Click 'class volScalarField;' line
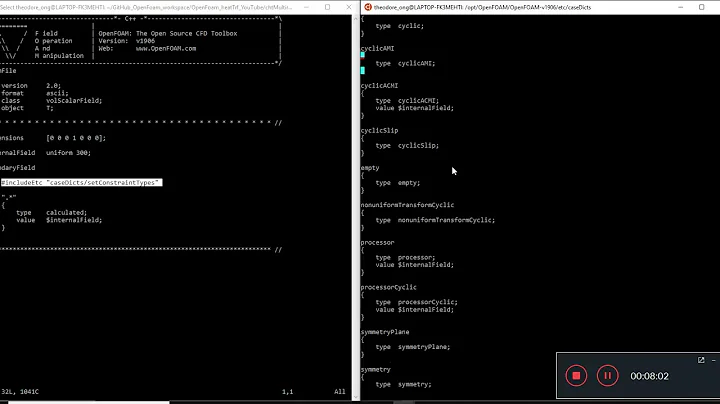This screenshot has width=720, height=404. (51, 101)
